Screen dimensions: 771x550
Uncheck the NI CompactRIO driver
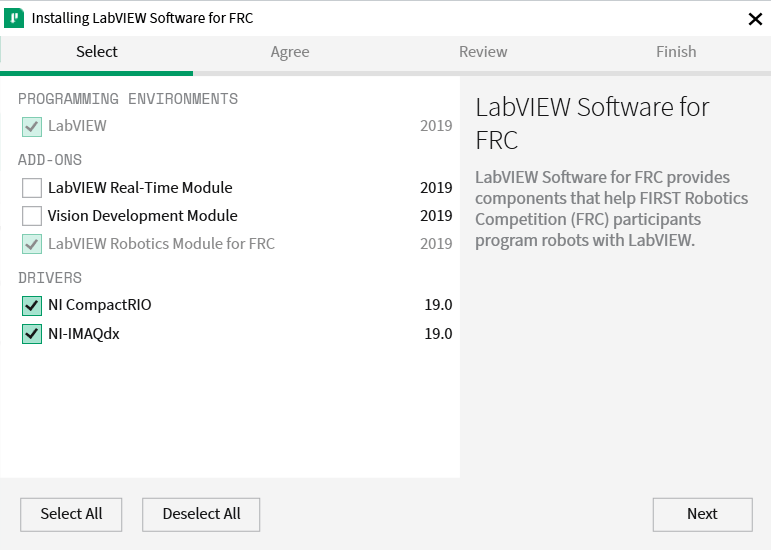coord(32,305)
